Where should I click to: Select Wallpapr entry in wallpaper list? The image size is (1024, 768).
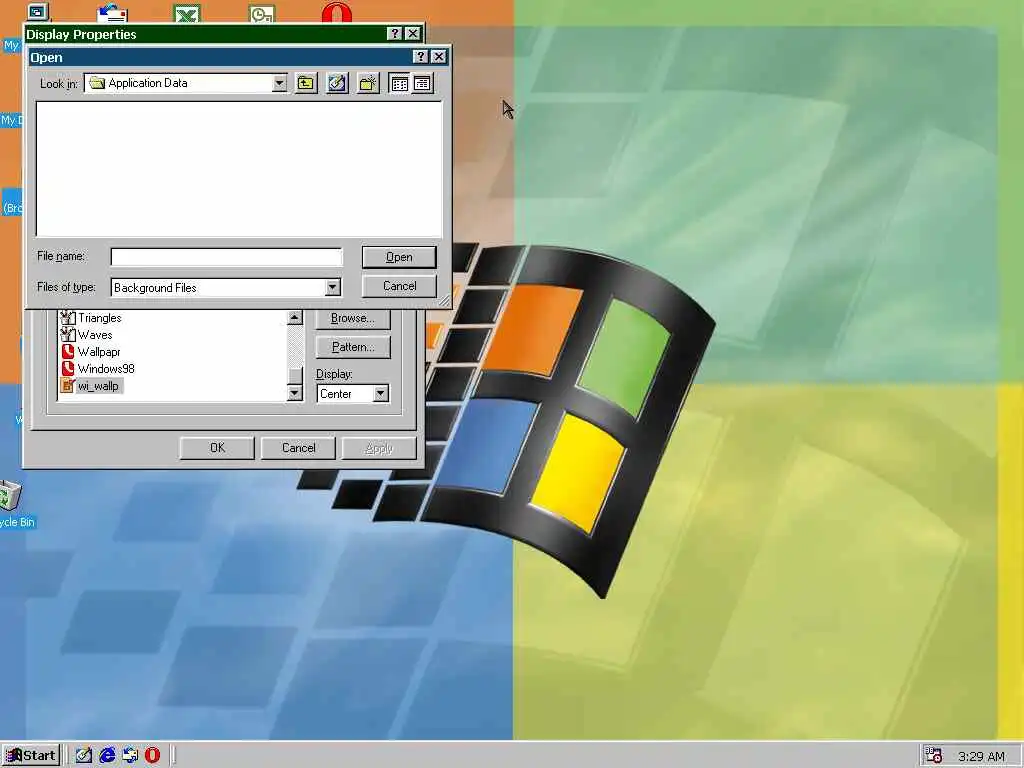[x=99, y=352]
